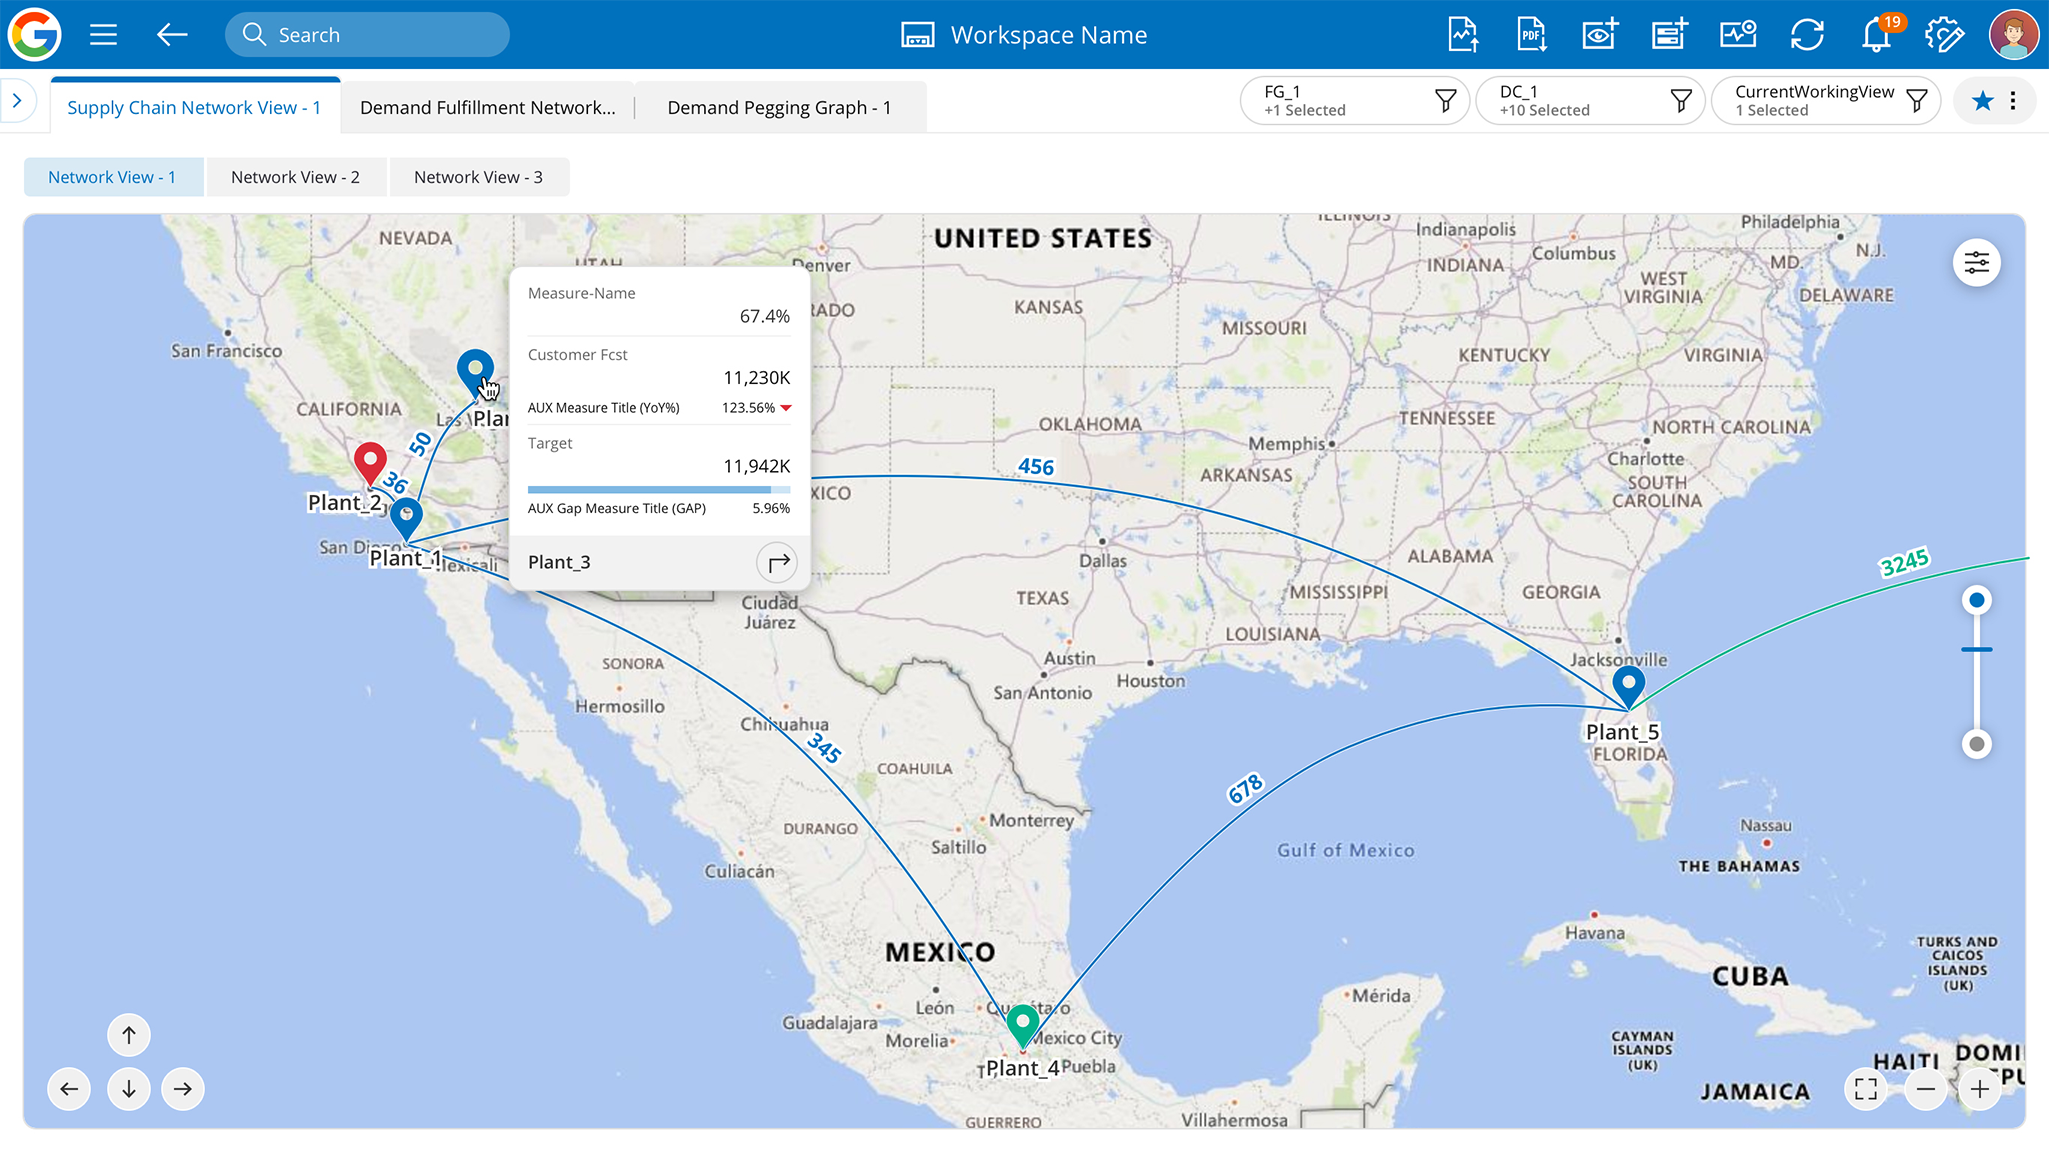
Task: Open the FG_1 filter dropdown
Action: point(1355,100)
